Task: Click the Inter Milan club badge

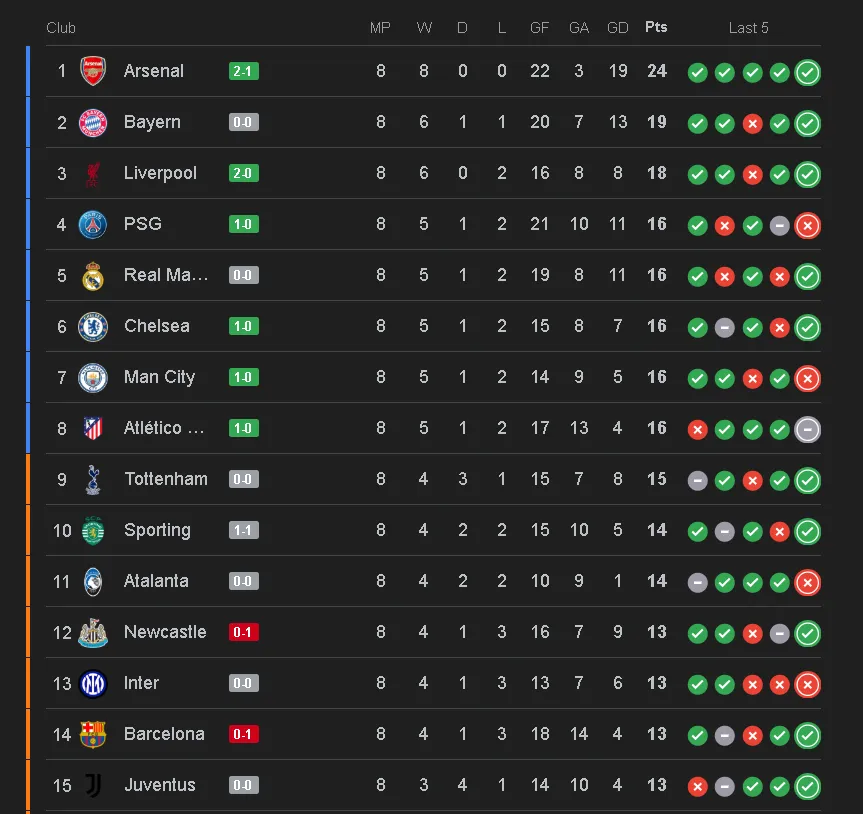Action: [x=93, y=682]
